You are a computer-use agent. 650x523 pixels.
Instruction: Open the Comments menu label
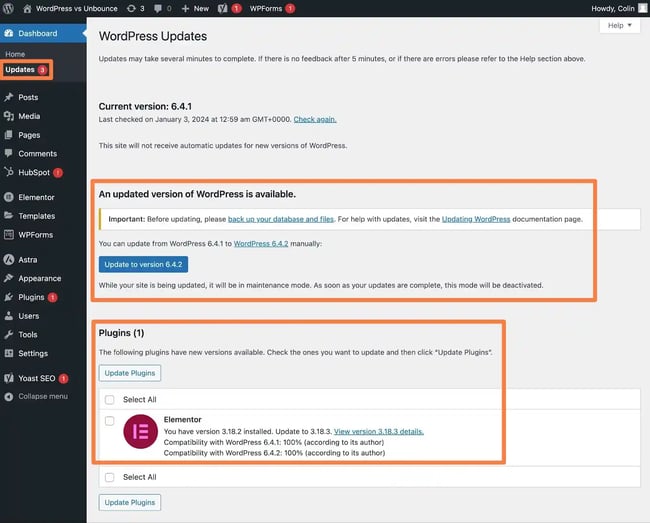(x=38, y=153)
